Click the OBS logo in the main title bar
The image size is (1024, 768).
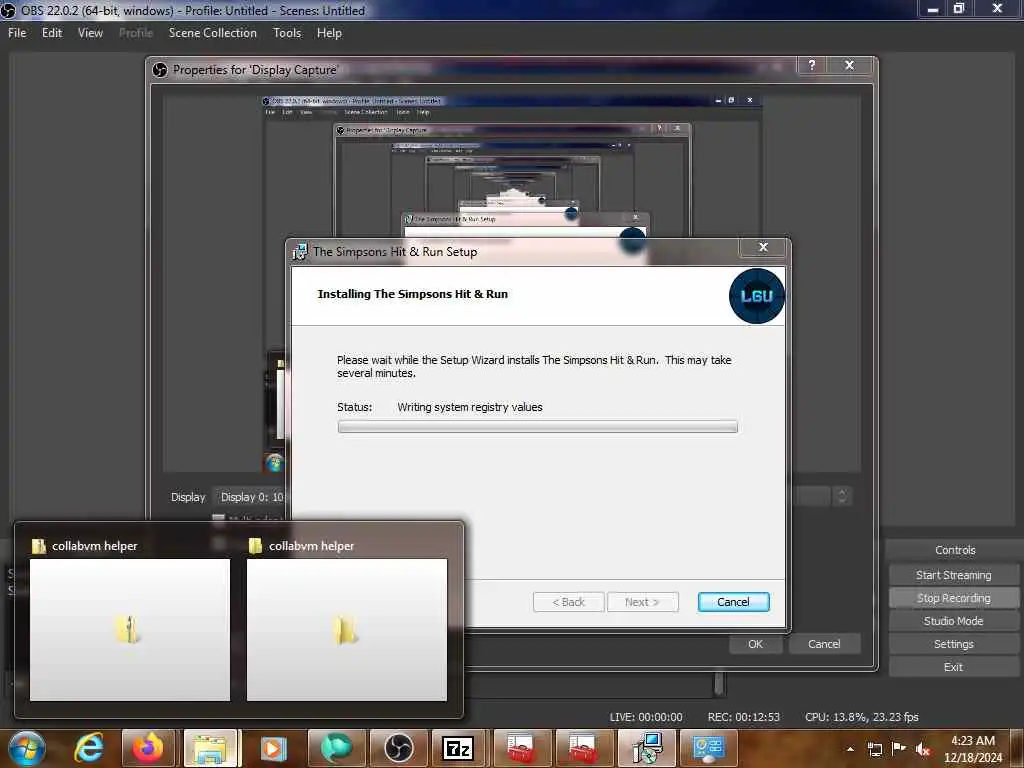(x=8, y=10)
